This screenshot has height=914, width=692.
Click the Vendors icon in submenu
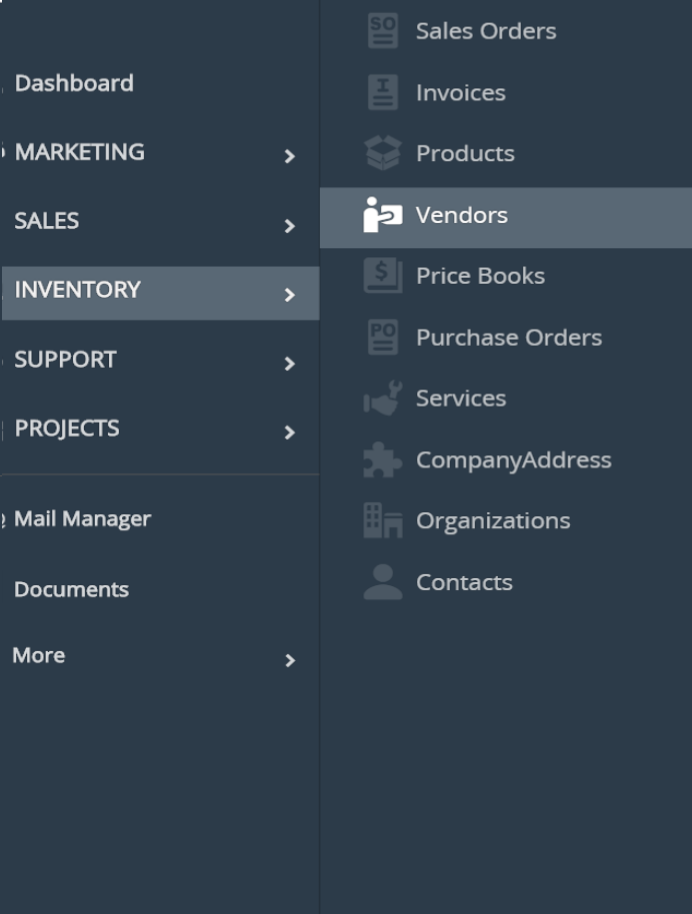382,215
